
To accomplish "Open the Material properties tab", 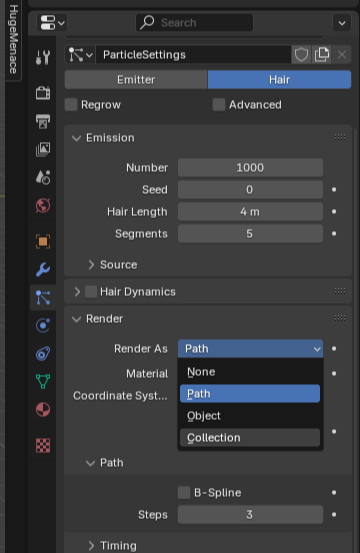I will click(x=43, y=409).
